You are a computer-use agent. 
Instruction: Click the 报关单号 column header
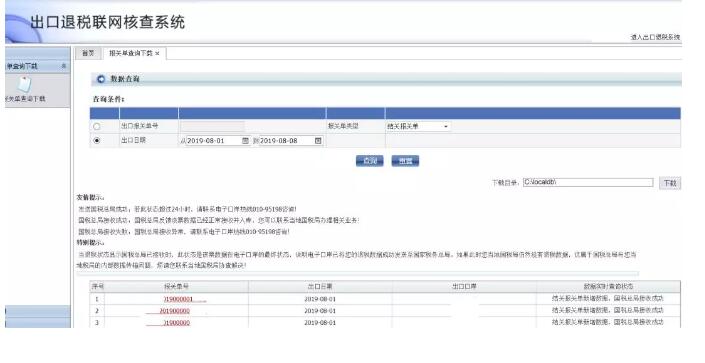(x=176, y=287)
